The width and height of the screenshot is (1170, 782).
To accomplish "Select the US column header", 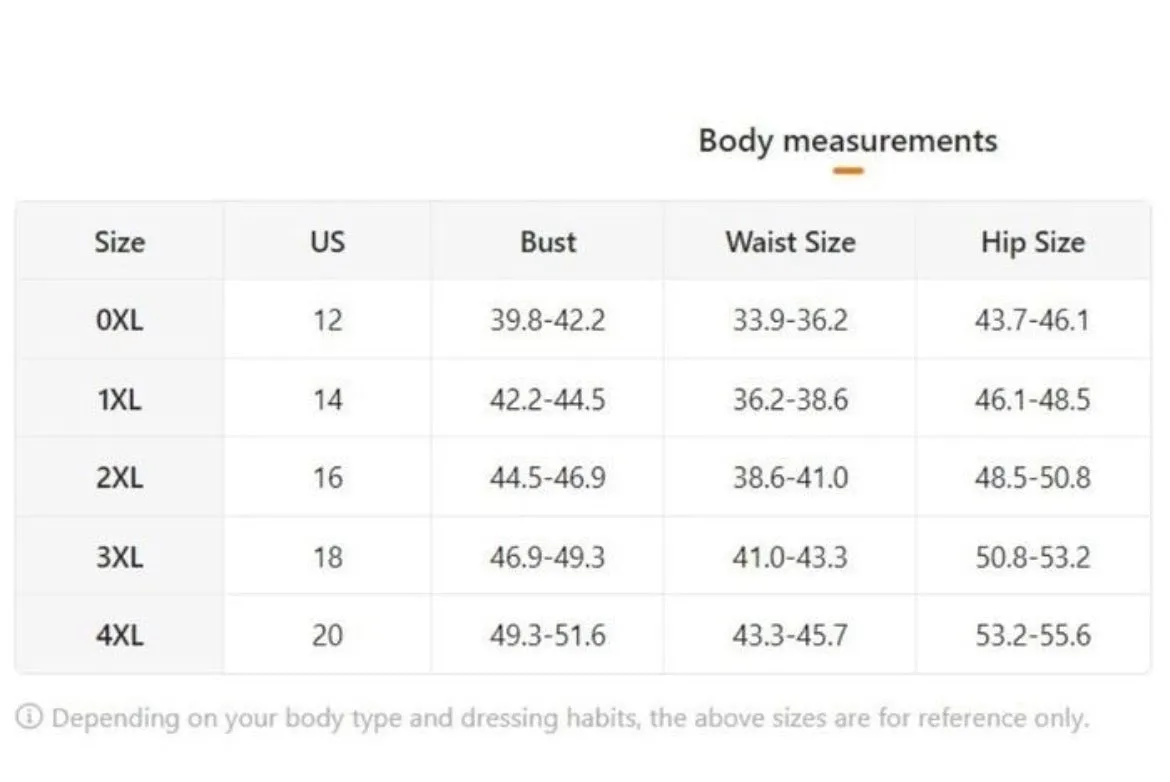I will [328, 243].
